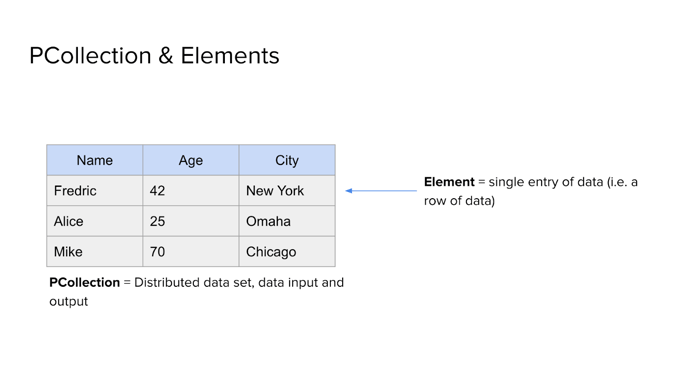Click the cell containing 25
The height and width of the screenshot is (385, 700).
(x=191, y=221)
